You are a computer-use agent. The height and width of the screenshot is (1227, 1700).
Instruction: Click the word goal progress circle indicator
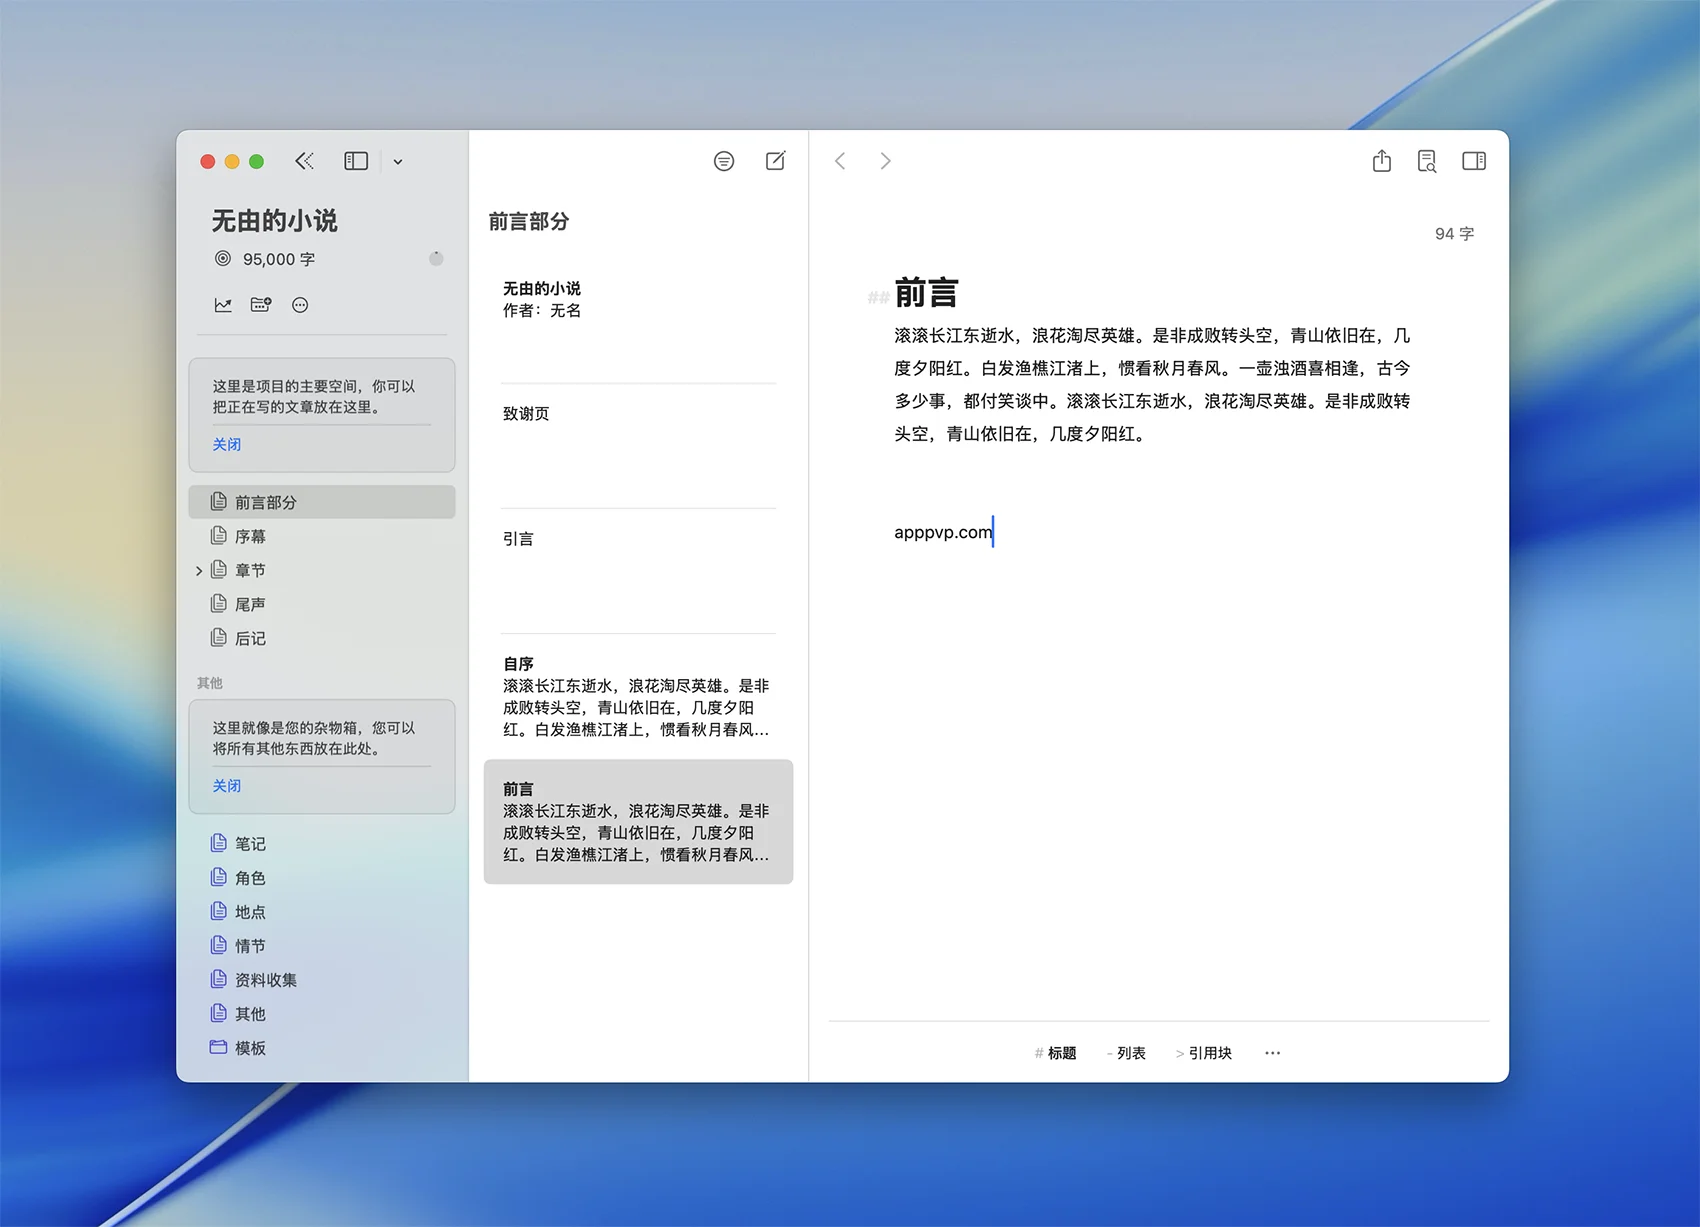click(436, 259)
